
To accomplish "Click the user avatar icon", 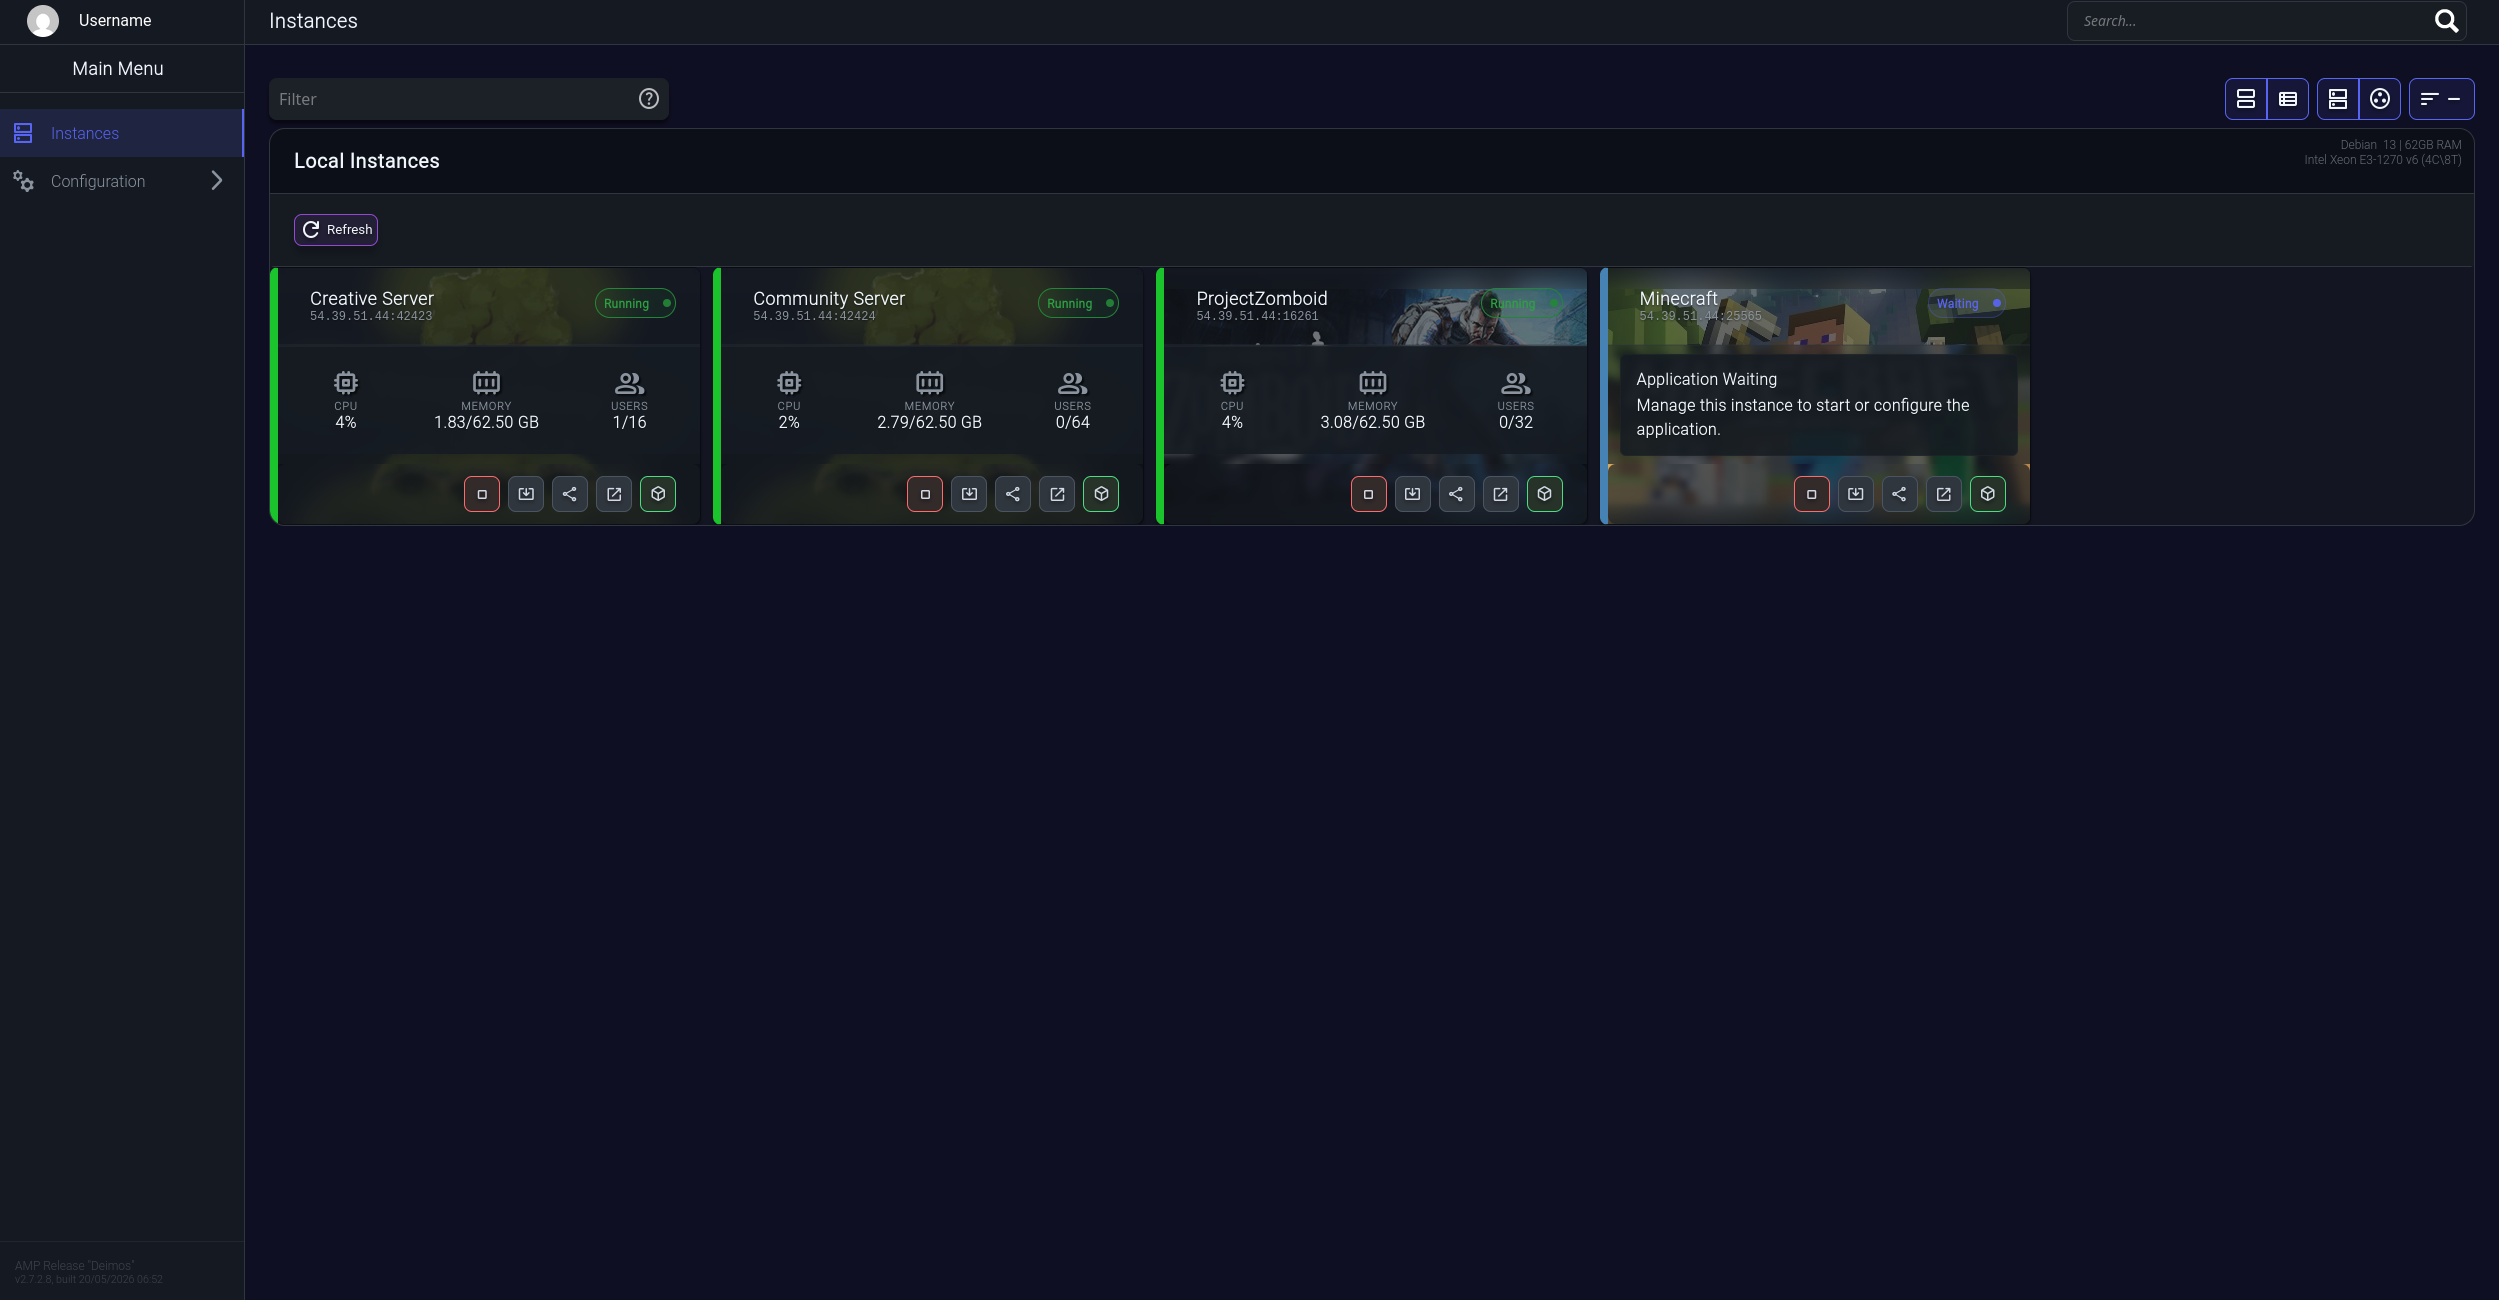I will (43, 21).
